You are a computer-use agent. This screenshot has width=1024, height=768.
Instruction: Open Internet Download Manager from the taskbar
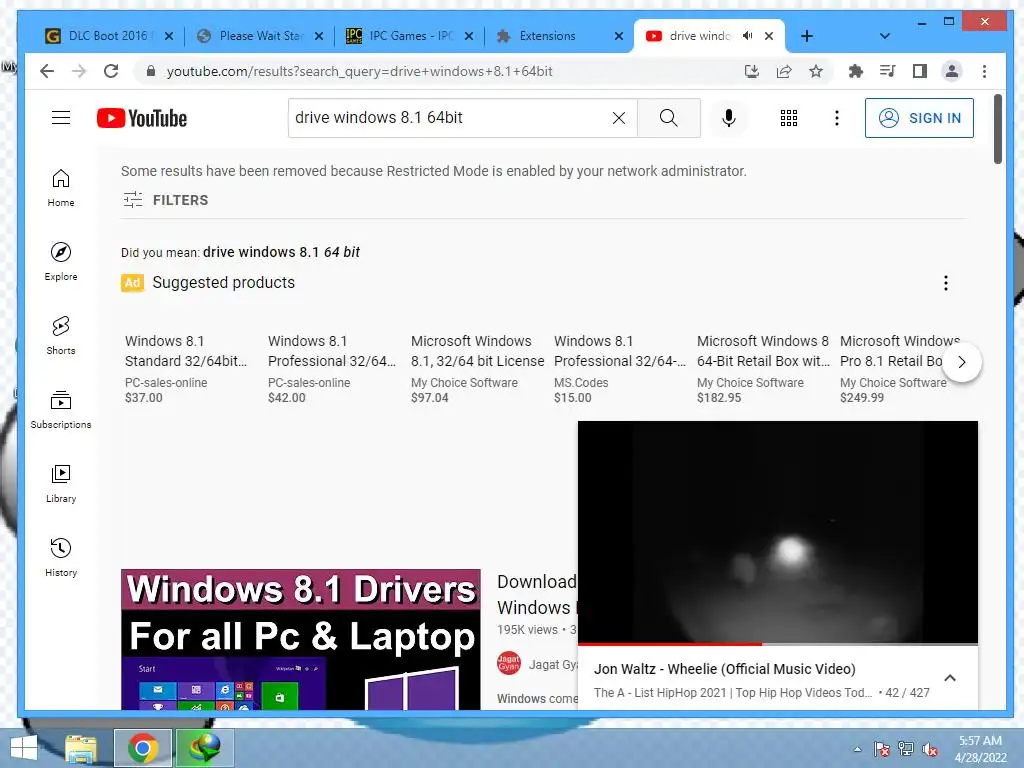(x=204, y=748)
